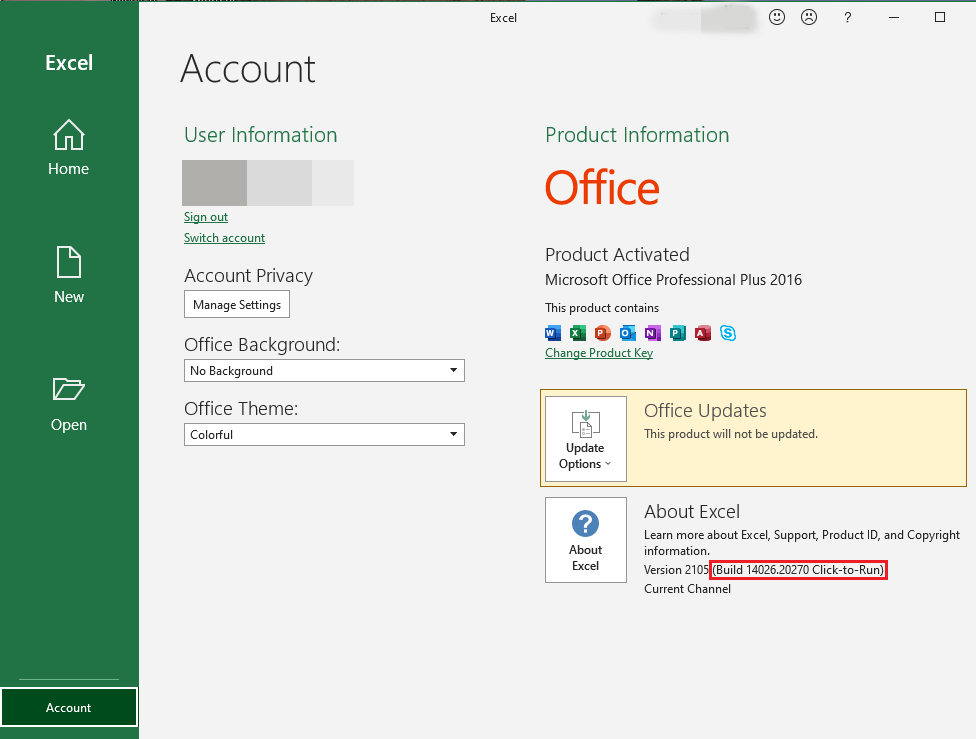Open the Home page in the sidebar
The image size is (976, 739).
68,147
